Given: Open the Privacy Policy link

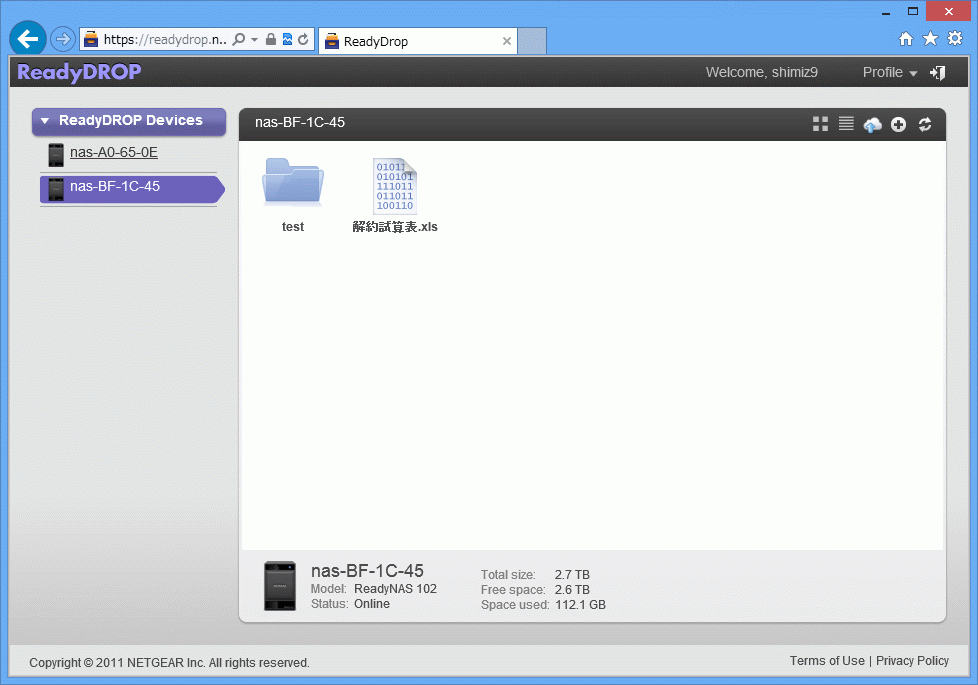Looking at the screenshot, I should point(912,661).
